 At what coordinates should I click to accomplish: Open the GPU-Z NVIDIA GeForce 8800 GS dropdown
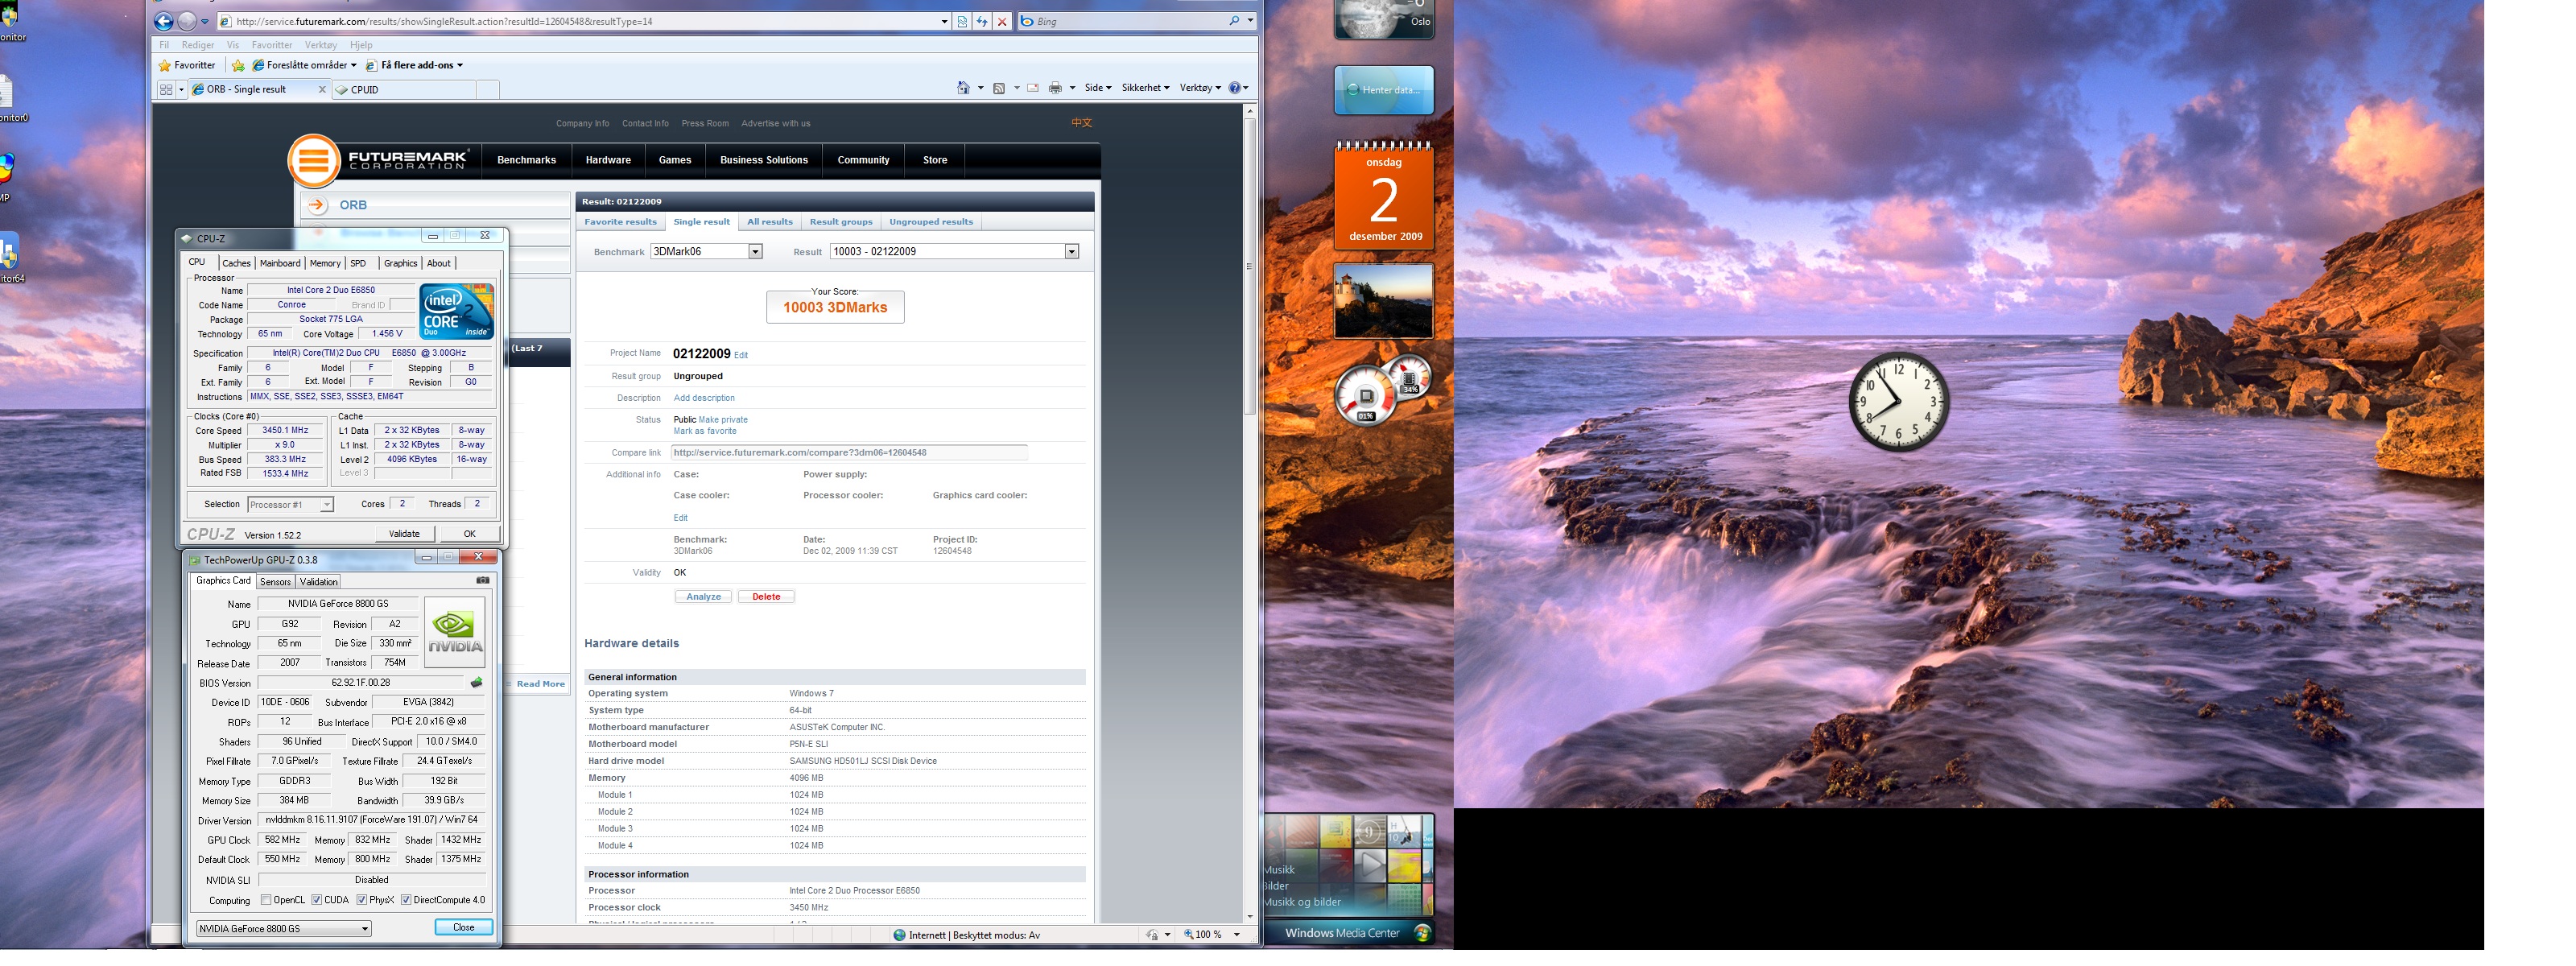284,929
